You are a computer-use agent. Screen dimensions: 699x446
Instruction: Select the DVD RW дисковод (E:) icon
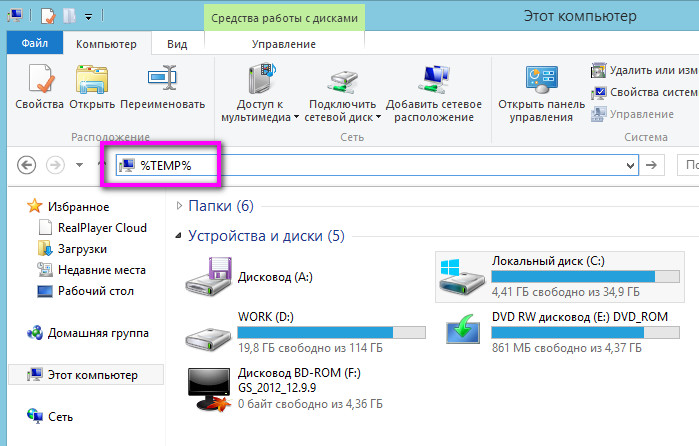[463, 329]
